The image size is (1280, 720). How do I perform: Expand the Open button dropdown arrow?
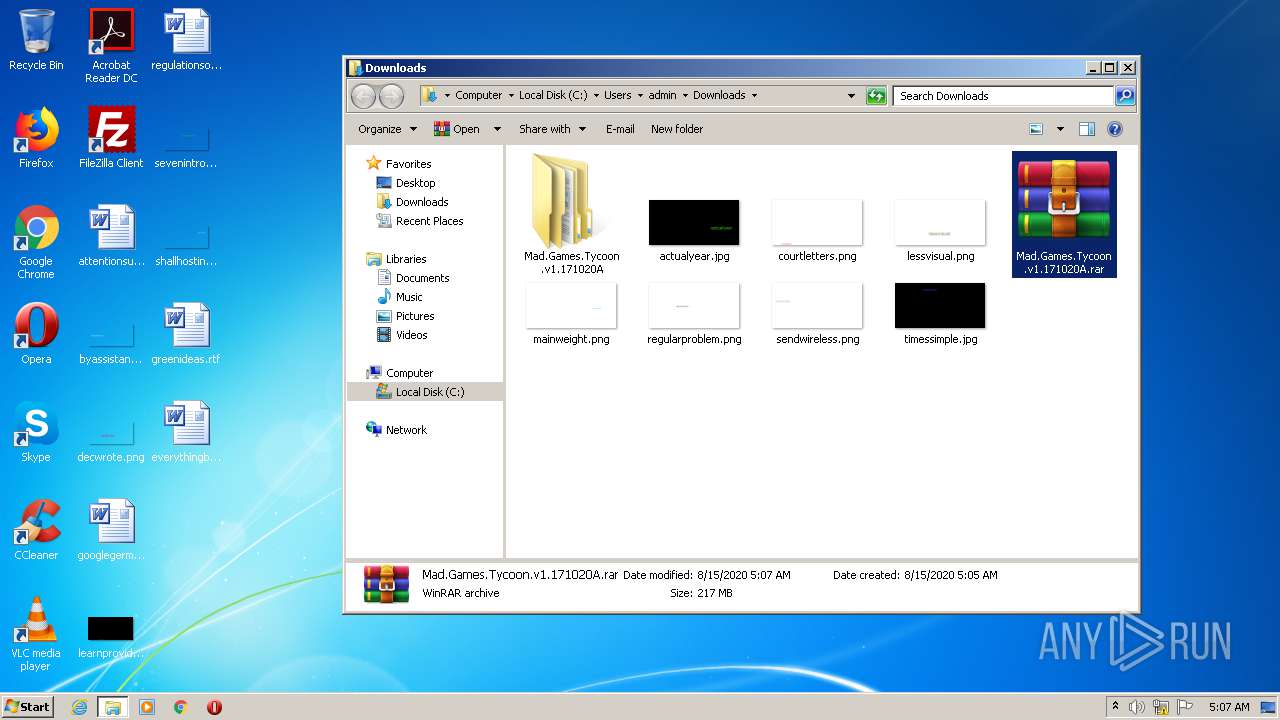pos(496,129)
